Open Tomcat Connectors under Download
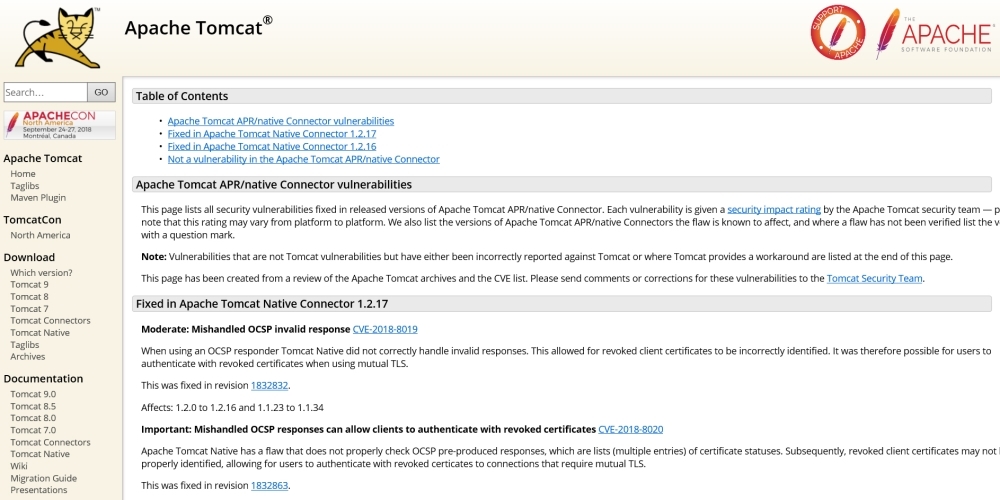This screenshot has width=1000, height=500. click(x=50, y=320)
